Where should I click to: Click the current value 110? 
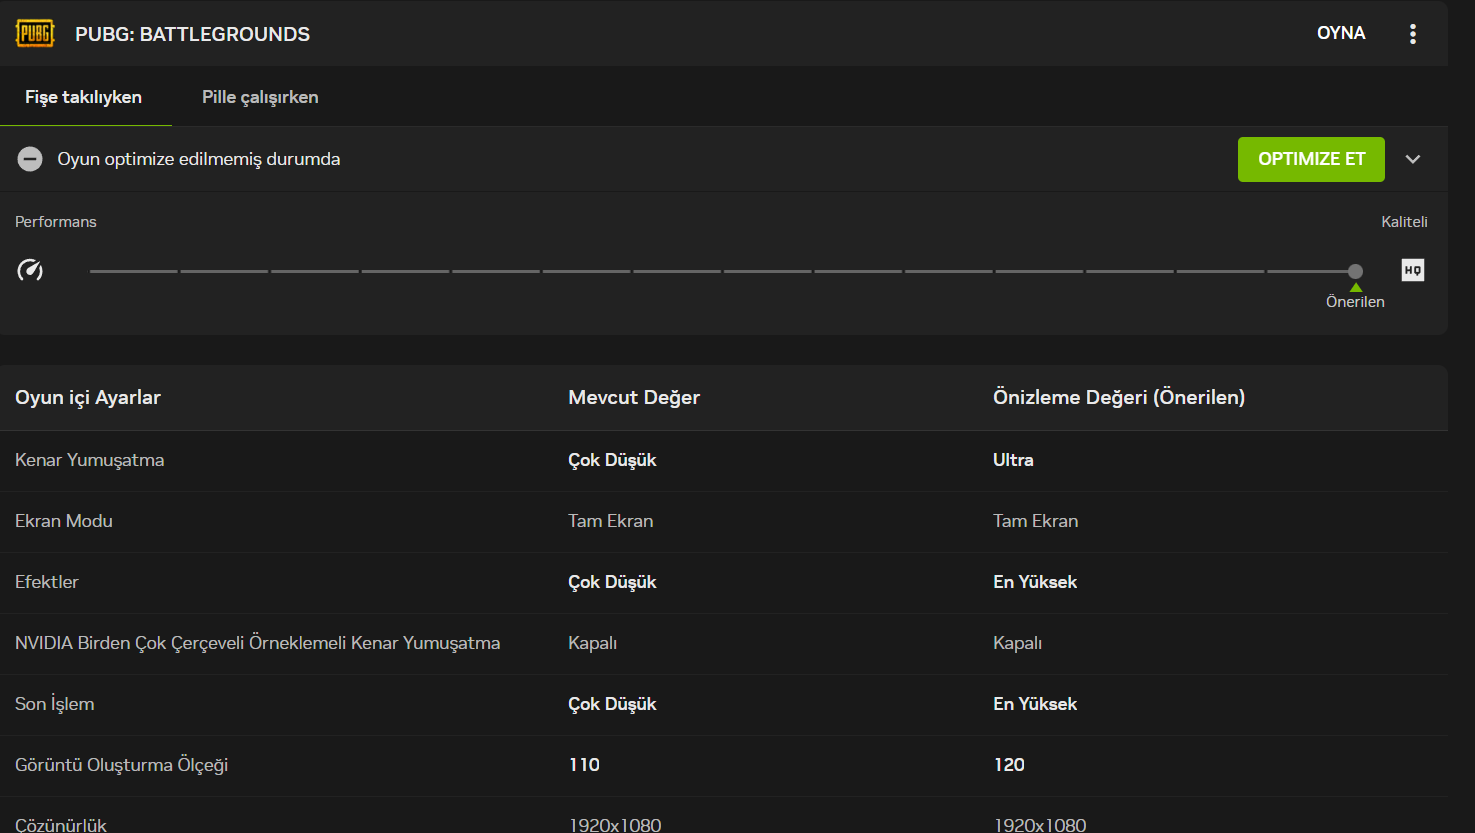pos(584,765)
